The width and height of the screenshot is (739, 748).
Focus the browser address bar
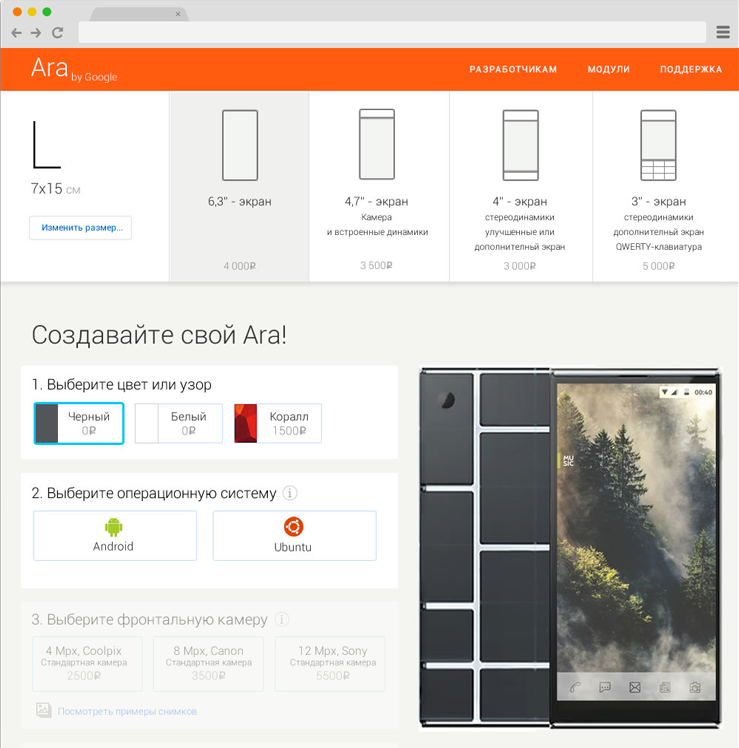(x=392, y=32)
